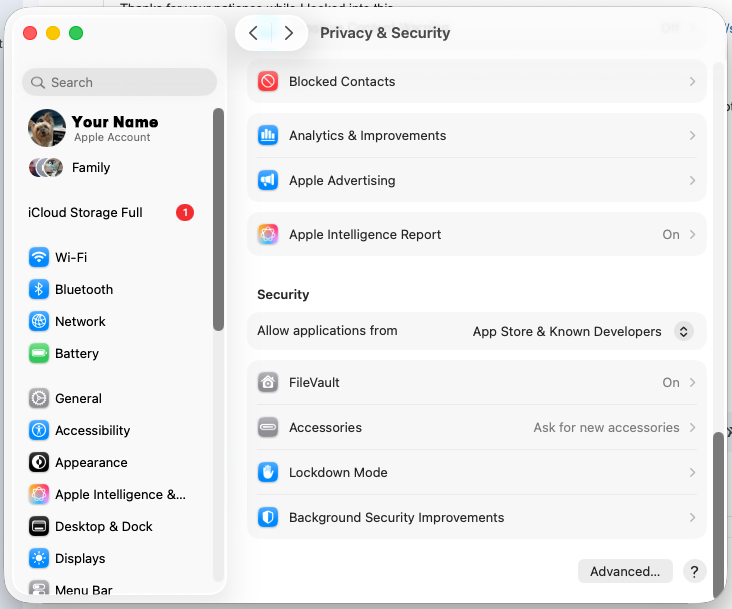Click the Wi-Fi icon in sidebar

point(39,257)
